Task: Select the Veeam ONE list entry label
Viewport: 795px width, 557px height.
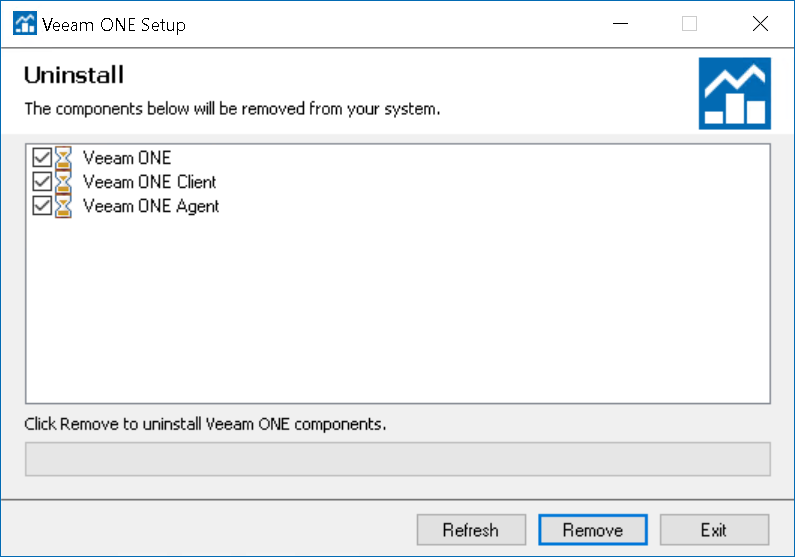Action: [127, 158]
